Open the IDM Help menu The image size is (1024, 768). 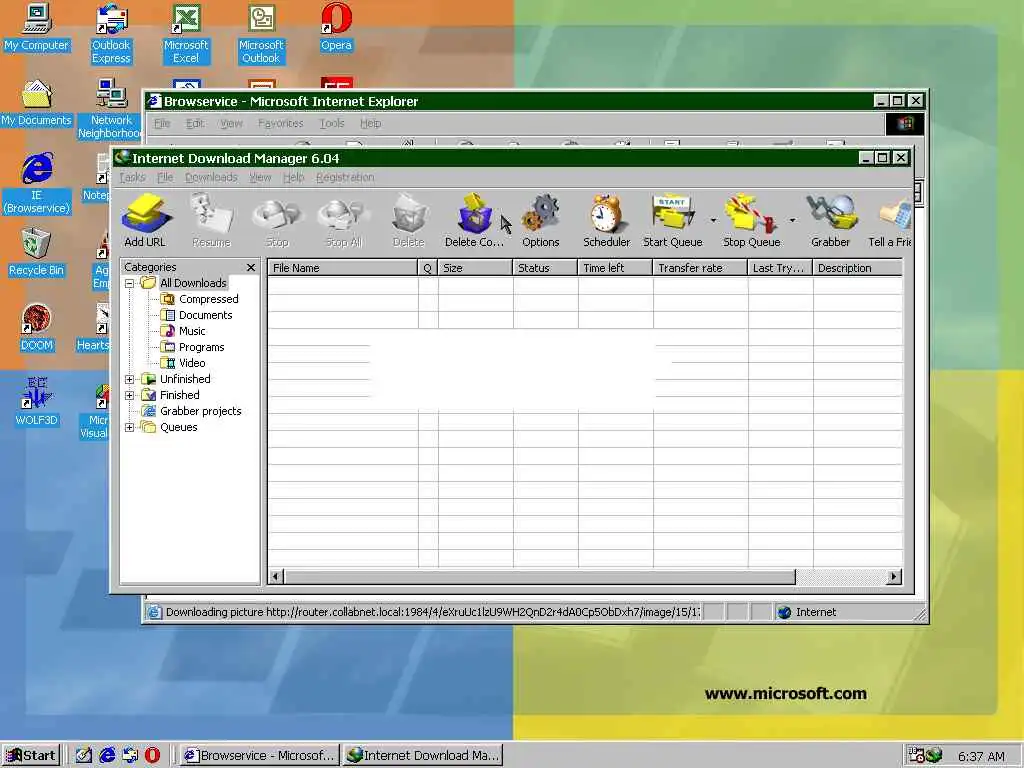[x=294, y=178]
